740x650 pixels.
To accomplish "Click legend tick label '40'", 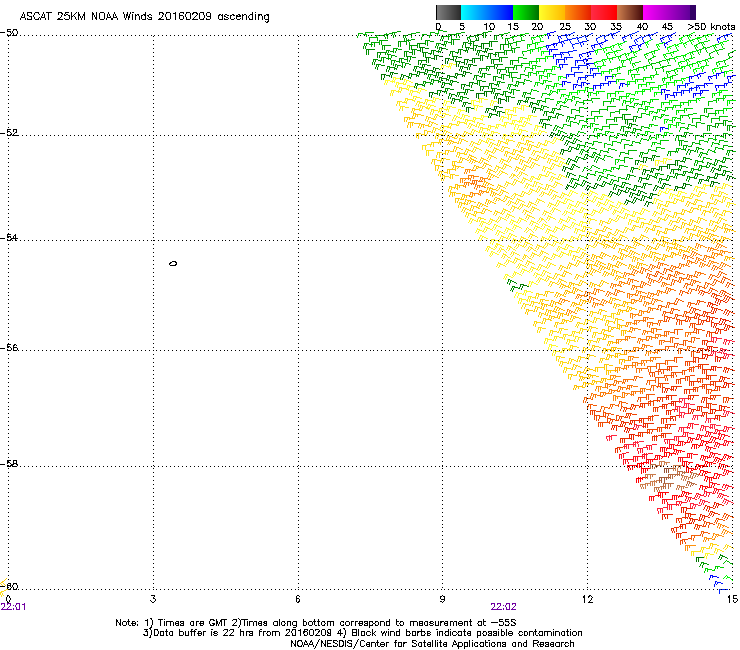I will click(x=642, y=27).
